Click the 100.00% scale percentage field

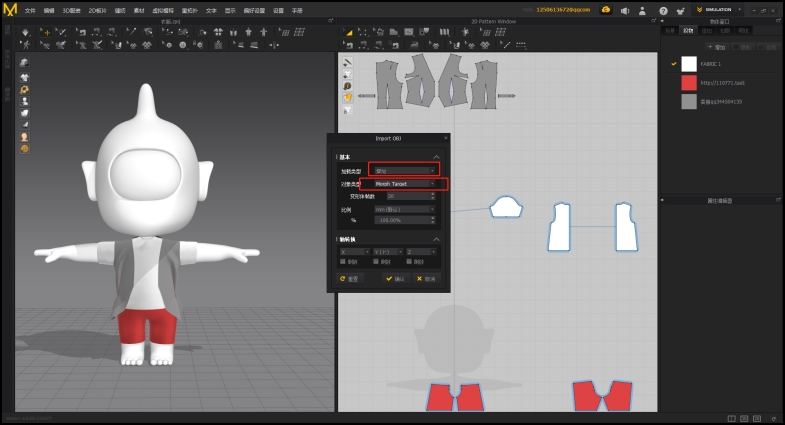coord(402,220)
